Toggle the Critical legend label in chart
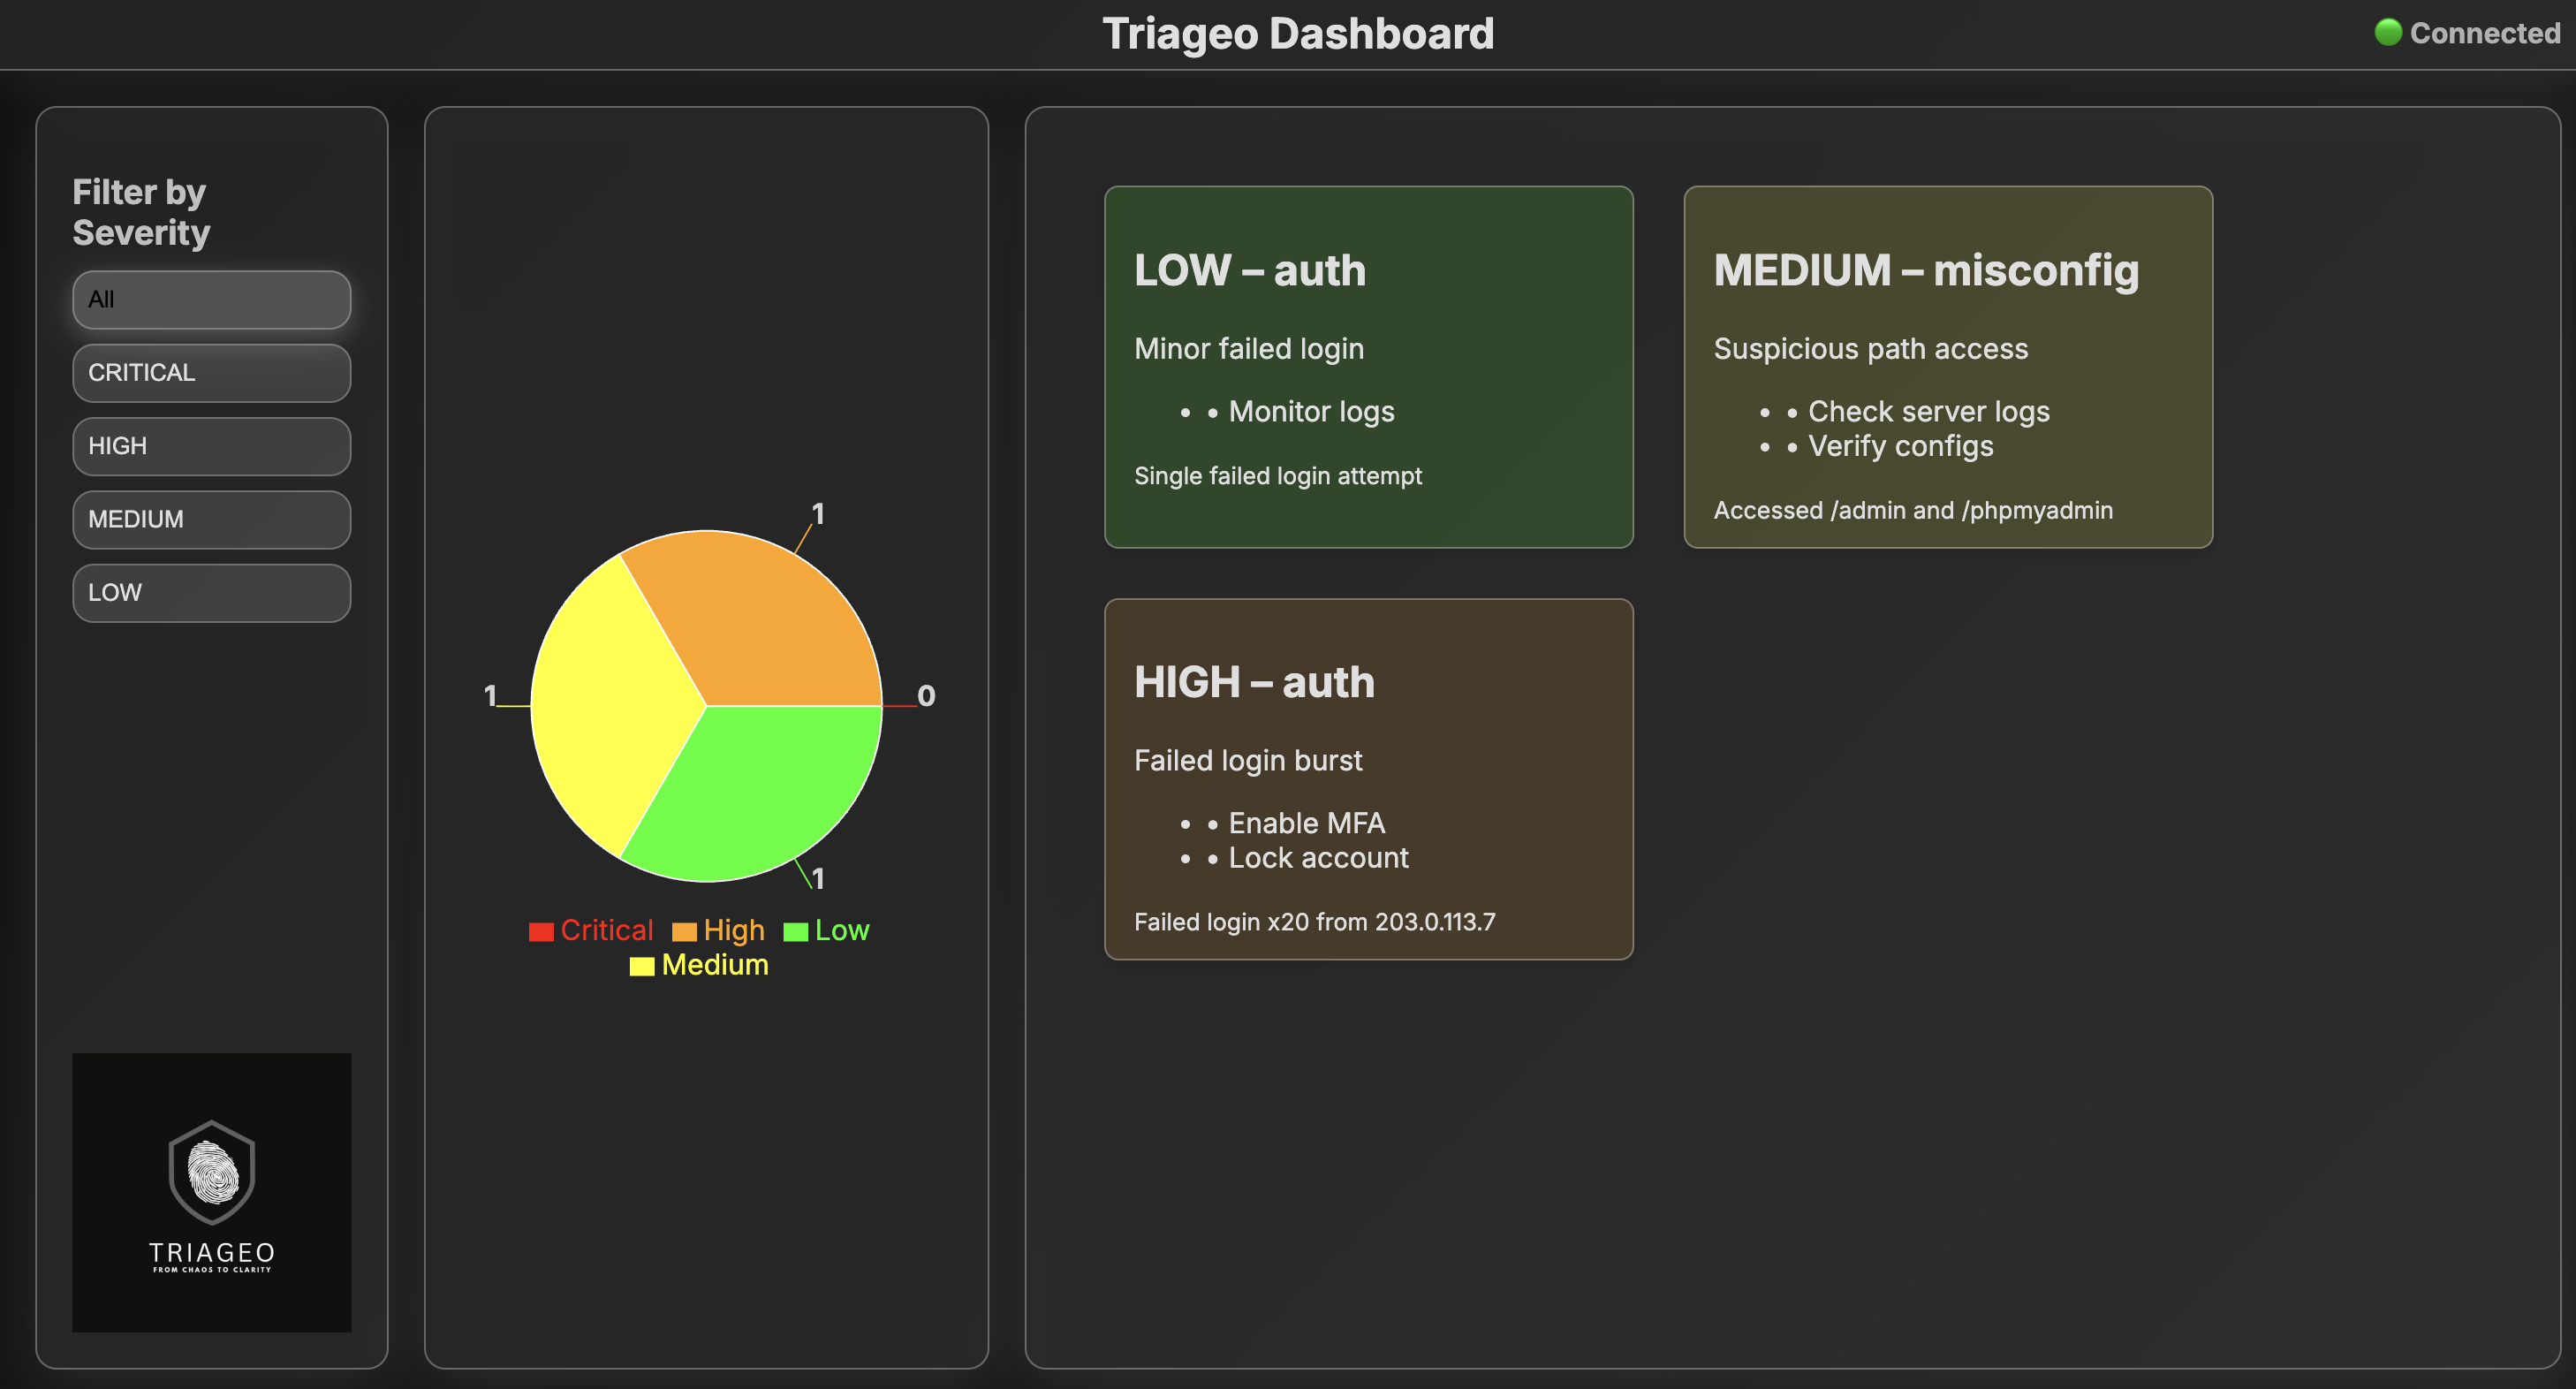The image size is (2576, 1389). (x=606, y=931)
